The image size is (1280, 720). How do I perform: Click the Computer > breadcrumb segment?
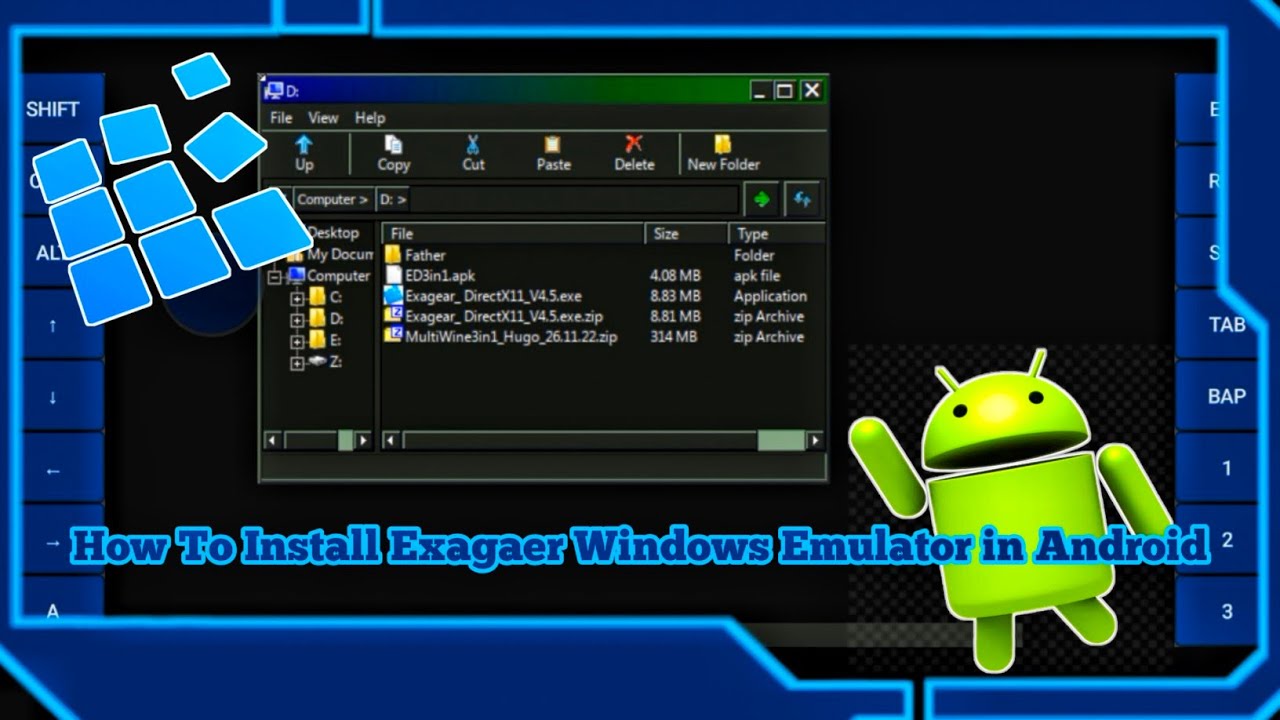click(x=333, y=199)
